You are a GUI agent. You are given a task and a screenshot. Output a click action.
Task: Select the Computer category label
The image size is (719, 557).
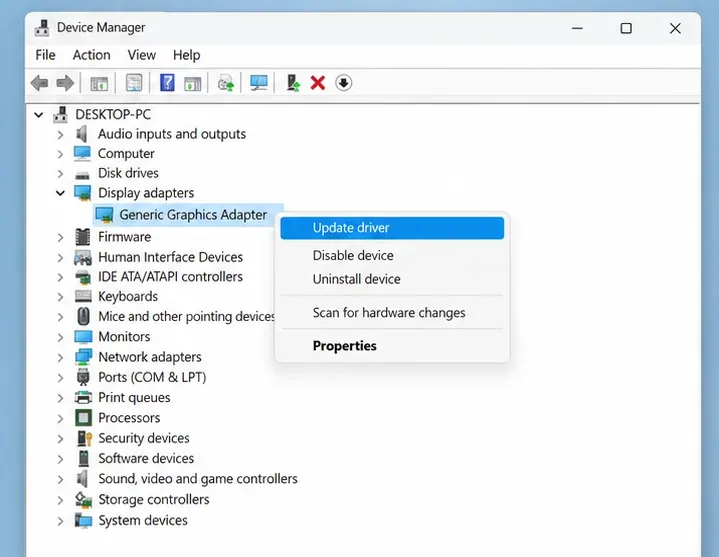[x=126, y=154]
